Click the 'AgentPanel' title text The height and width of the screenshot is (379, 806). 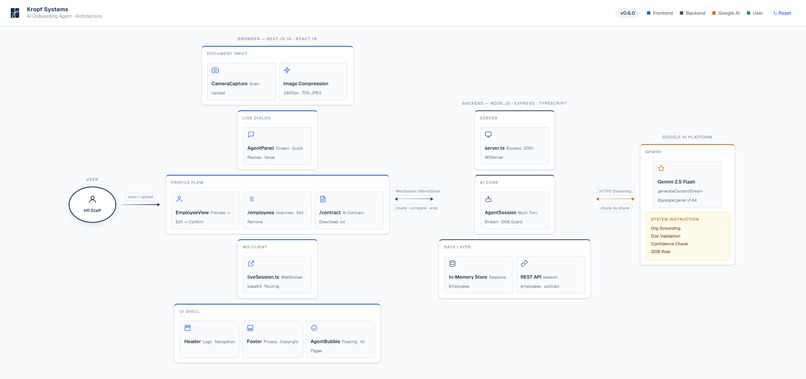[x=261, y=148]
